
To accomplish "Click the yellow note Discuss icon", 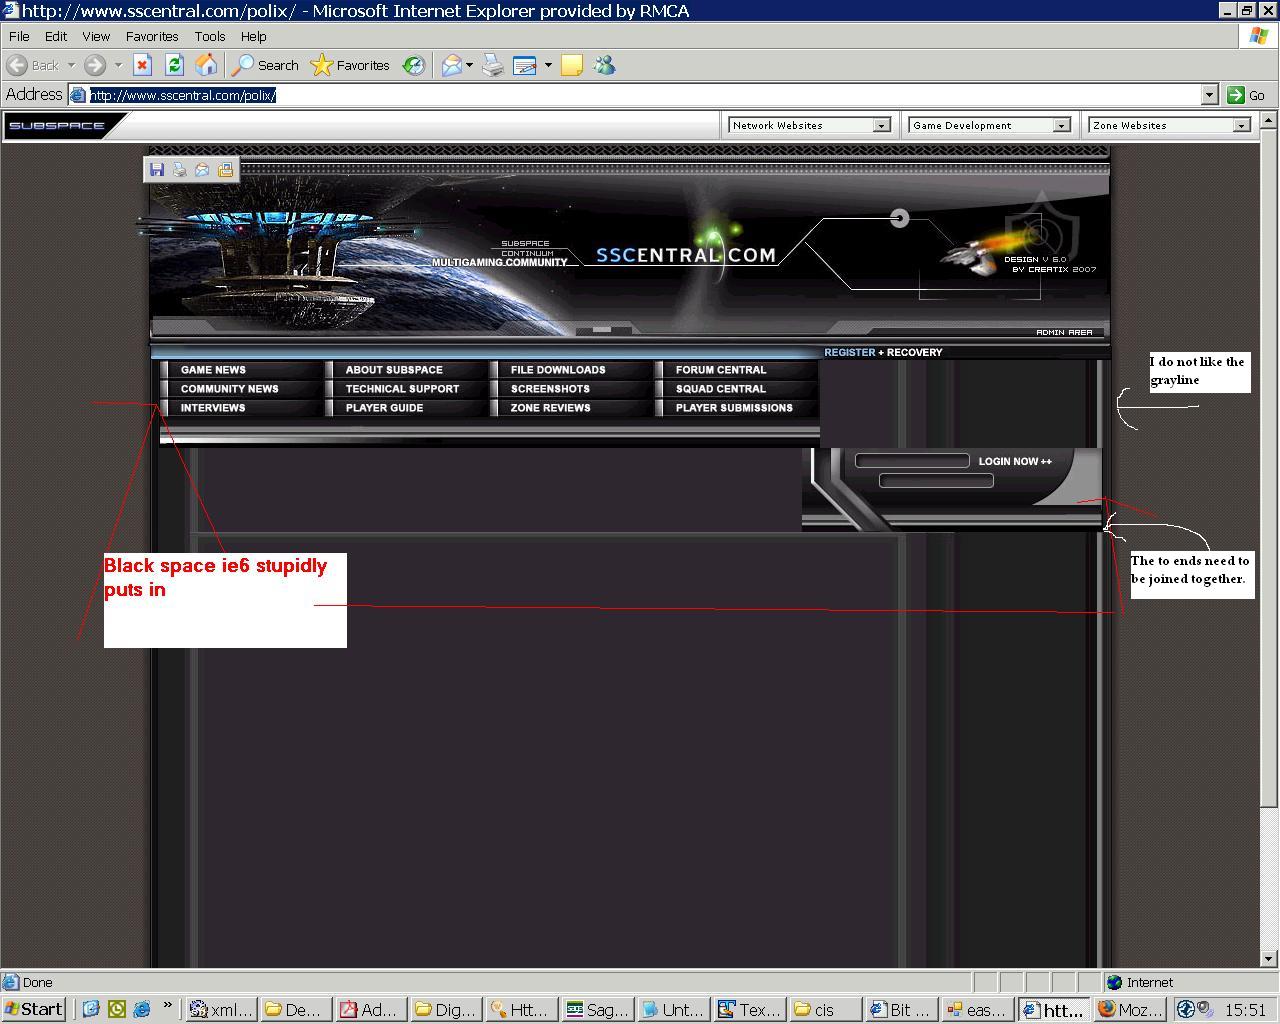I will tap(572, 65).
